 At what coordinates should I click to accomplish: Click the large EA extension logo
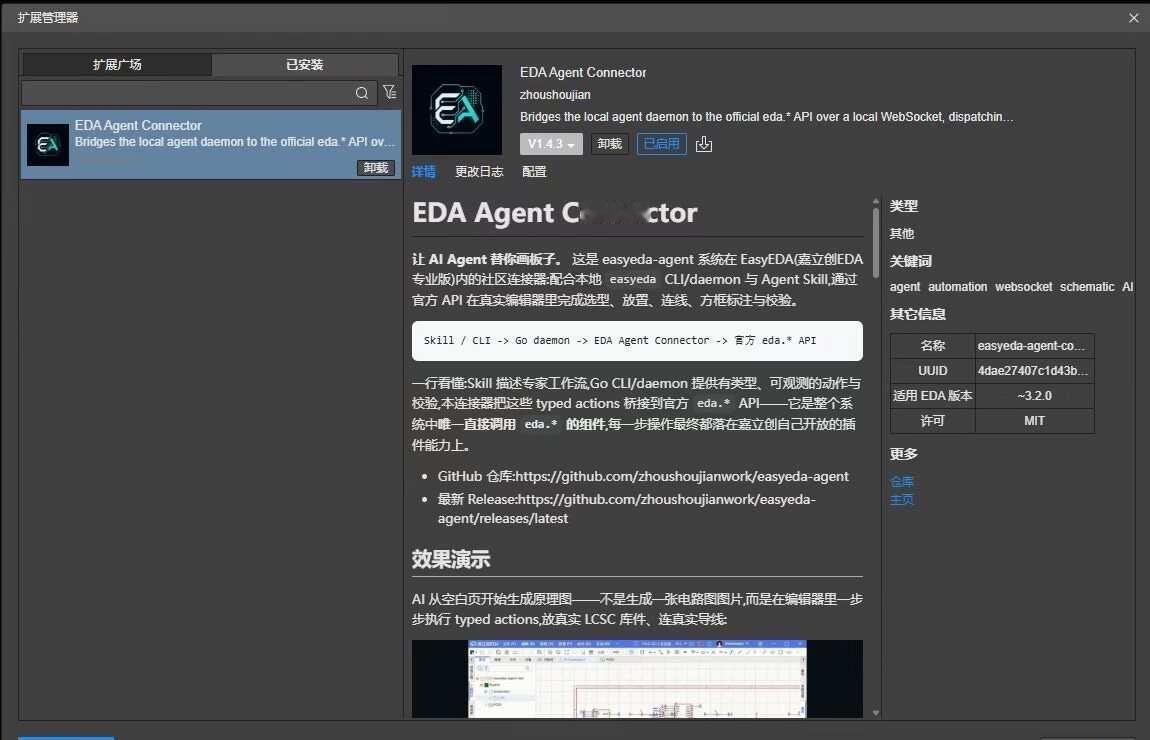pyautogui.click(x=457, y=110)
